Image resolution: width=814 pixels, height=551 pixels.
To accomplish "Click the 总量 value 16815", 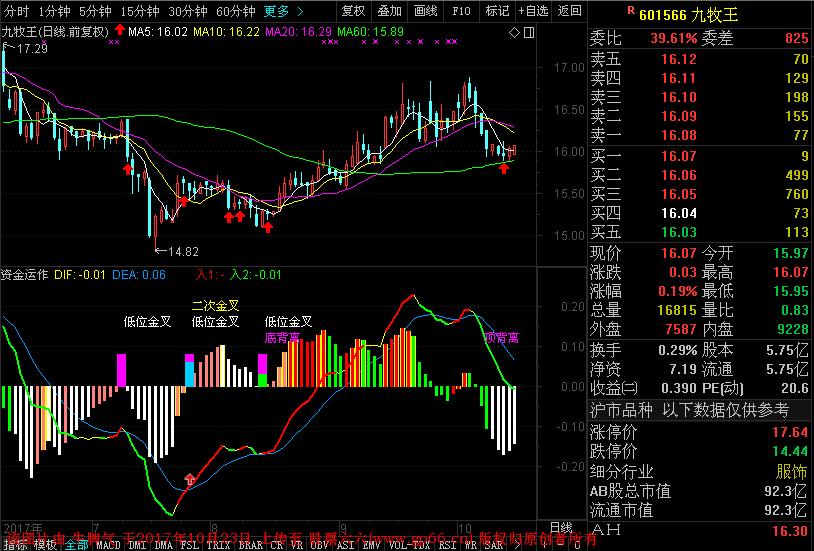I will point(676,310).
